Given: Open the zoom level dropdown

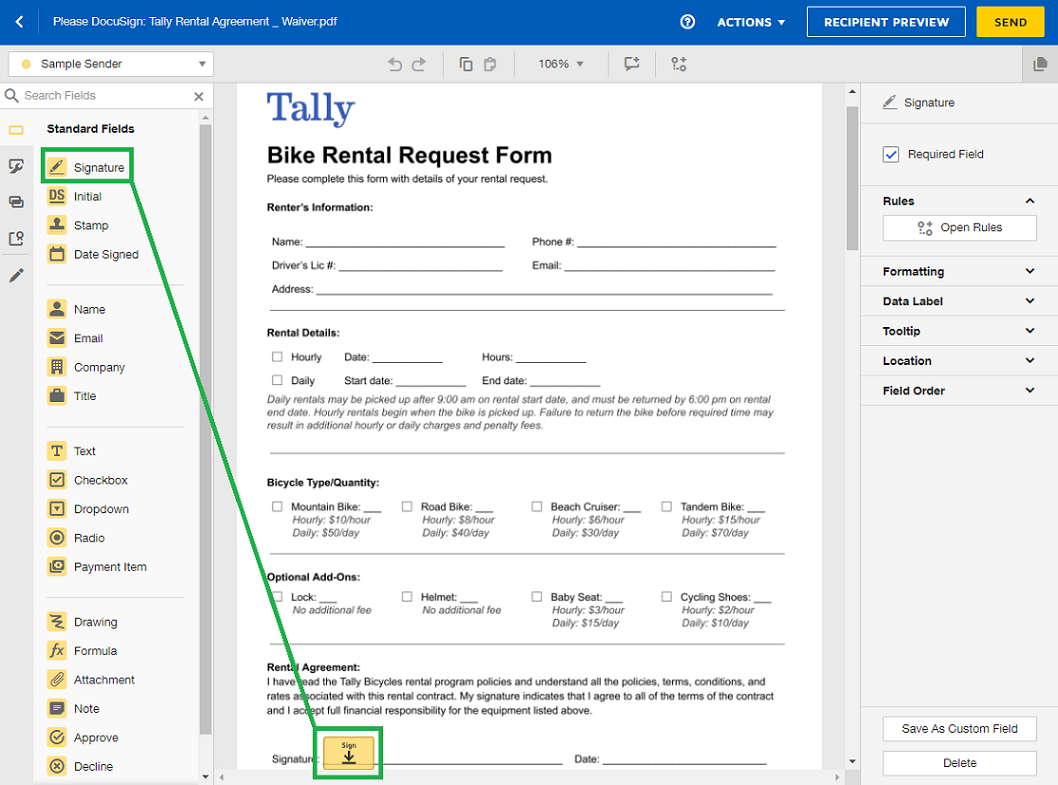Looking at the screenshot, I should click(561, 63).
